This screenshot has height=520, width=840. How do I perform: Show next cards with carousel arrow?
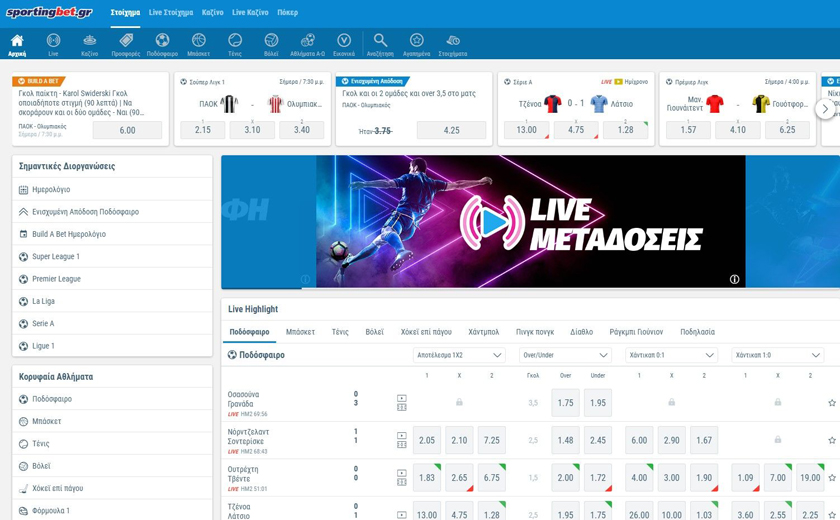click(825, 109)
